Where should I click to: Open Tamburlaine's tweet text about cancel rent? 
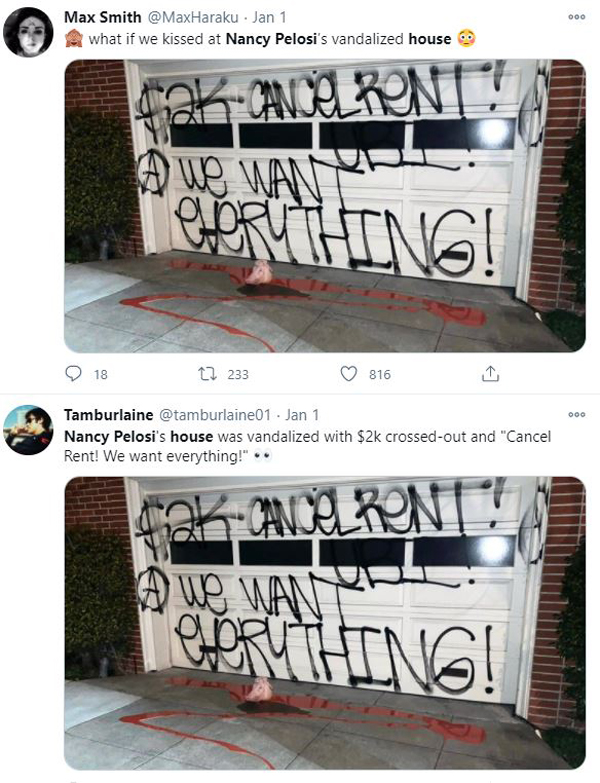point(307,446)
